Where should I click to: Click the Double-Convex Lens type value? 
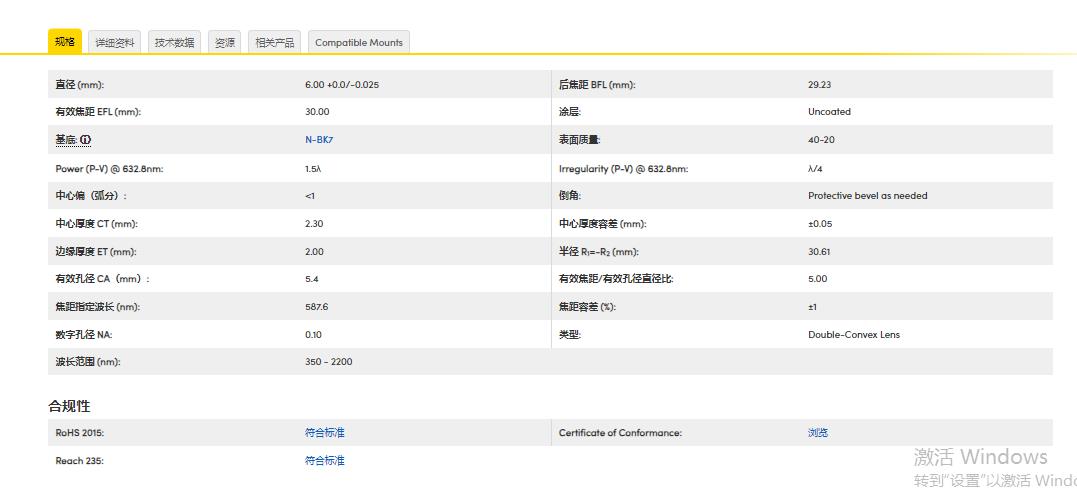point(854,335)
